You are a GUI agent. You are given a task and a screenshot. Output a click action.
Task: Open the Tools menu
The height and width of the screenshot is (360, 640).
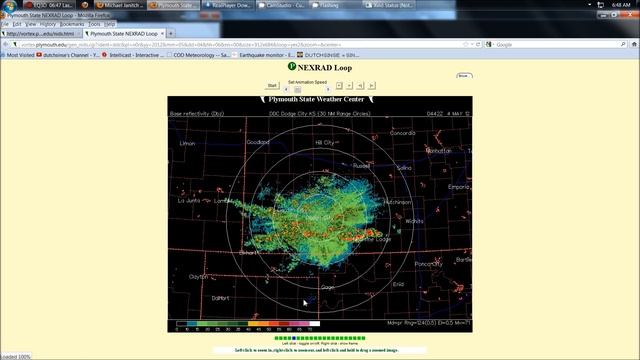click(94, 24)
